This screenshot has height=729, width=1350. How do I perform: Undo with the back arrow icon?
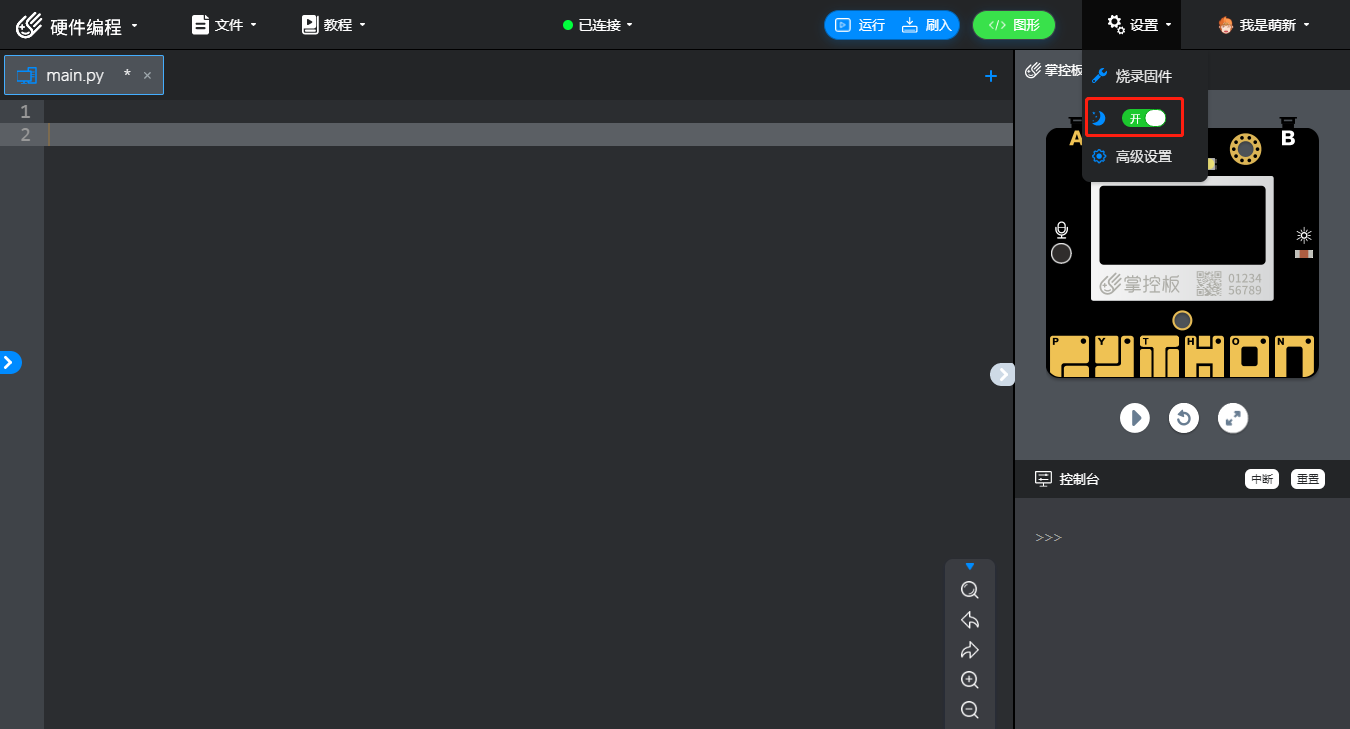pos(969,620)
